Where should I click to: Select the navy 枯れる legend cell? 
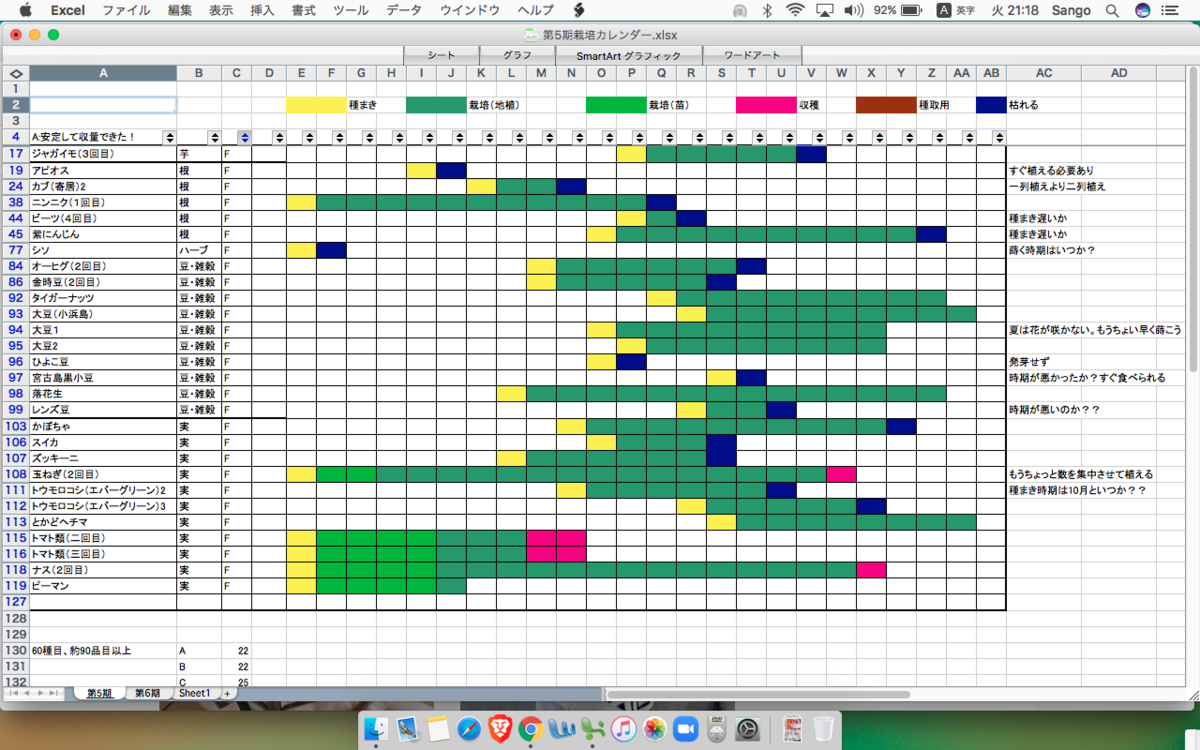pos(991,105)
